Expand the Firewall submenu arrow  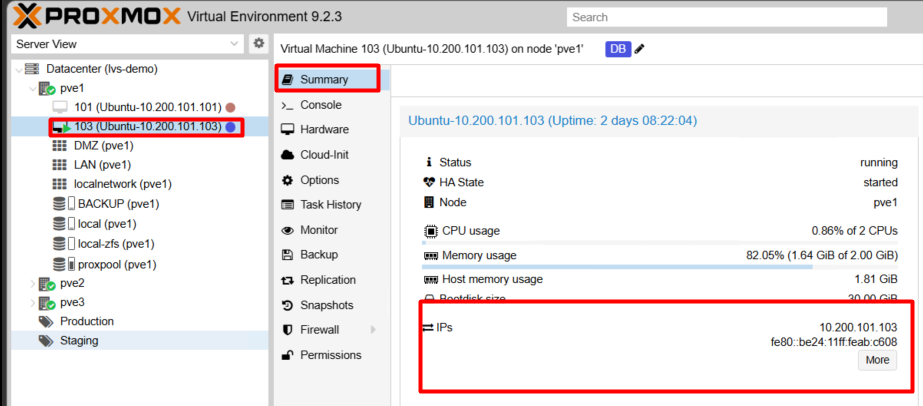(x=373, y=330)
